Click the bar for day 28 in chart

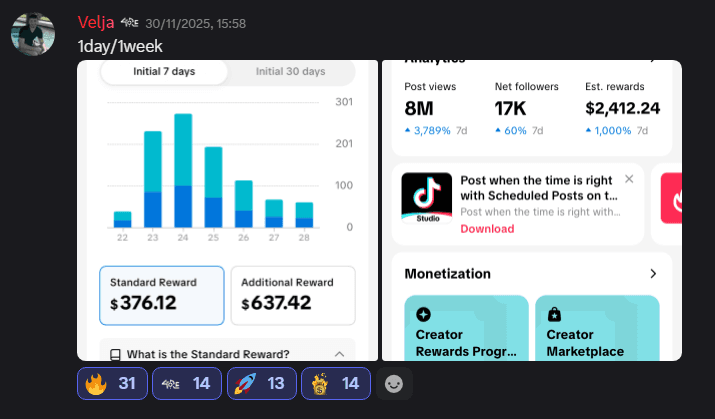point(304,215)
